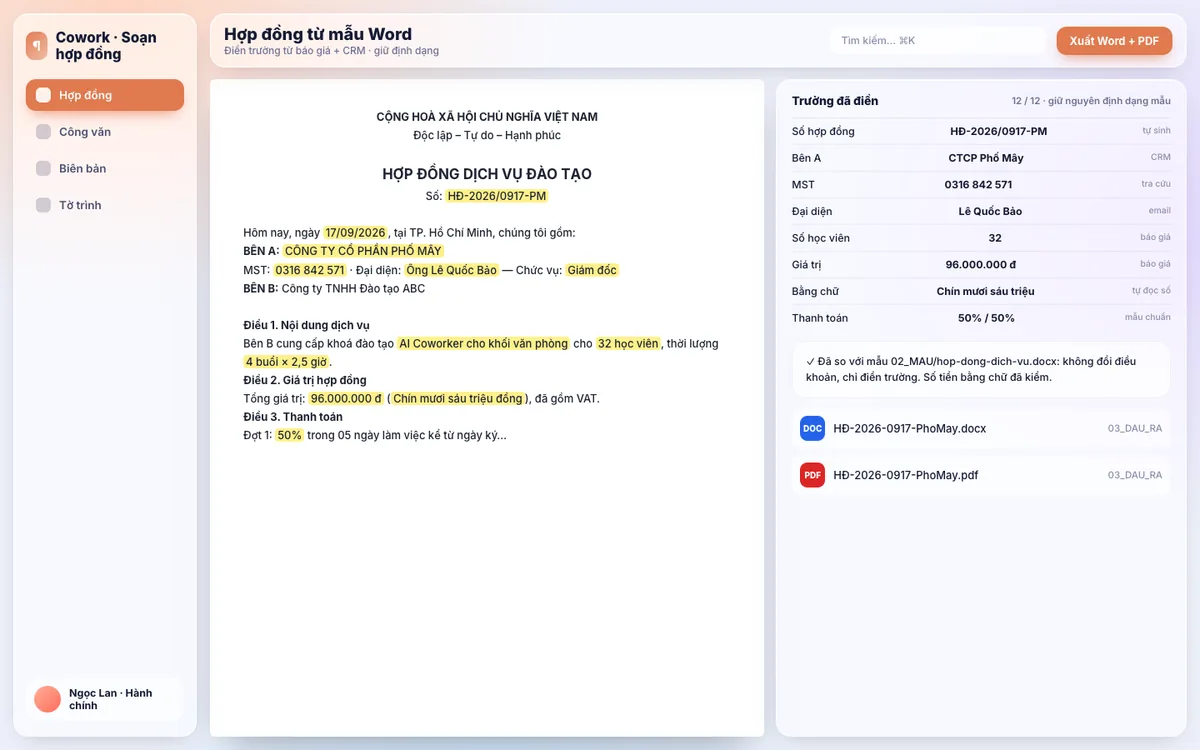Open the Công văn sidebar item
Screen dimensions: 1200x750
click(105, 132)
